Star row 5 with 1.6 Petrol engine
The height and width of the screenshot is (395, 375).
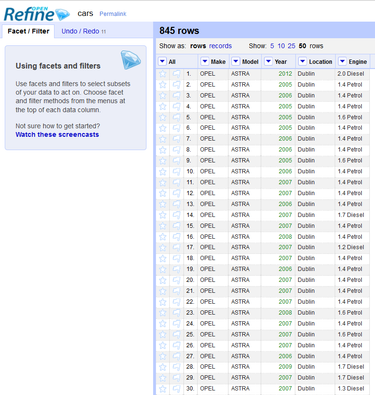click(x=163, y=117)
